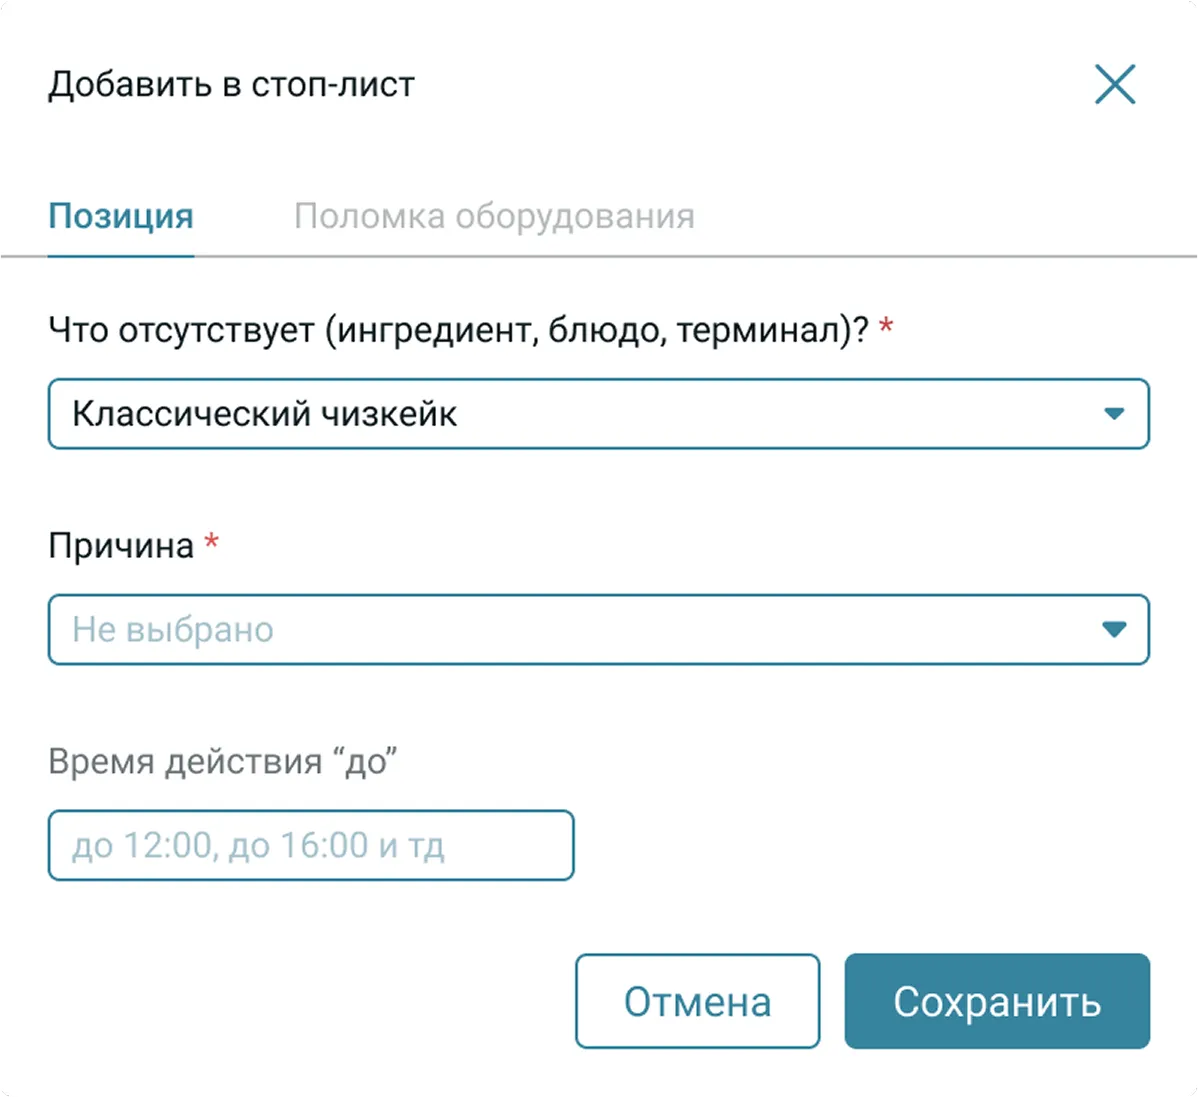Screen dimensions: 1198x1098
Task: Click the red asterisk next to Причина
Action: click(x=211, y=542)
